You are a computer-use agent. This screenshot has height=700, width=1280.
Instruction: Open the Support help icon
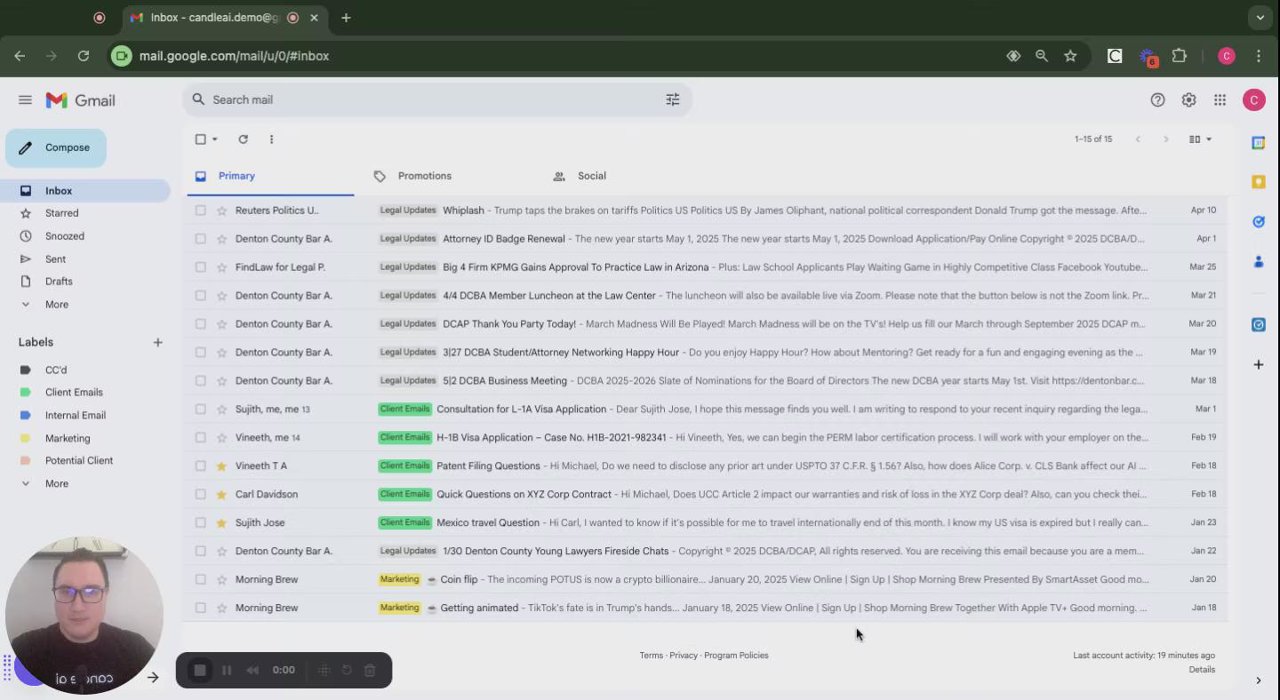[1158, 100]
